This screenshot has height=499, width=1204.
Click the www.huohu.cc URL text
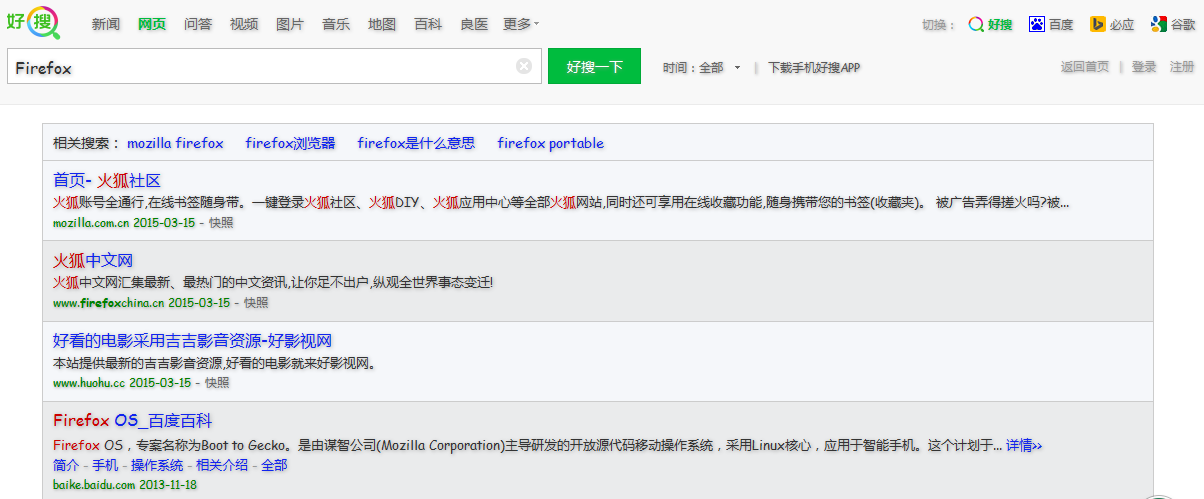89,382
